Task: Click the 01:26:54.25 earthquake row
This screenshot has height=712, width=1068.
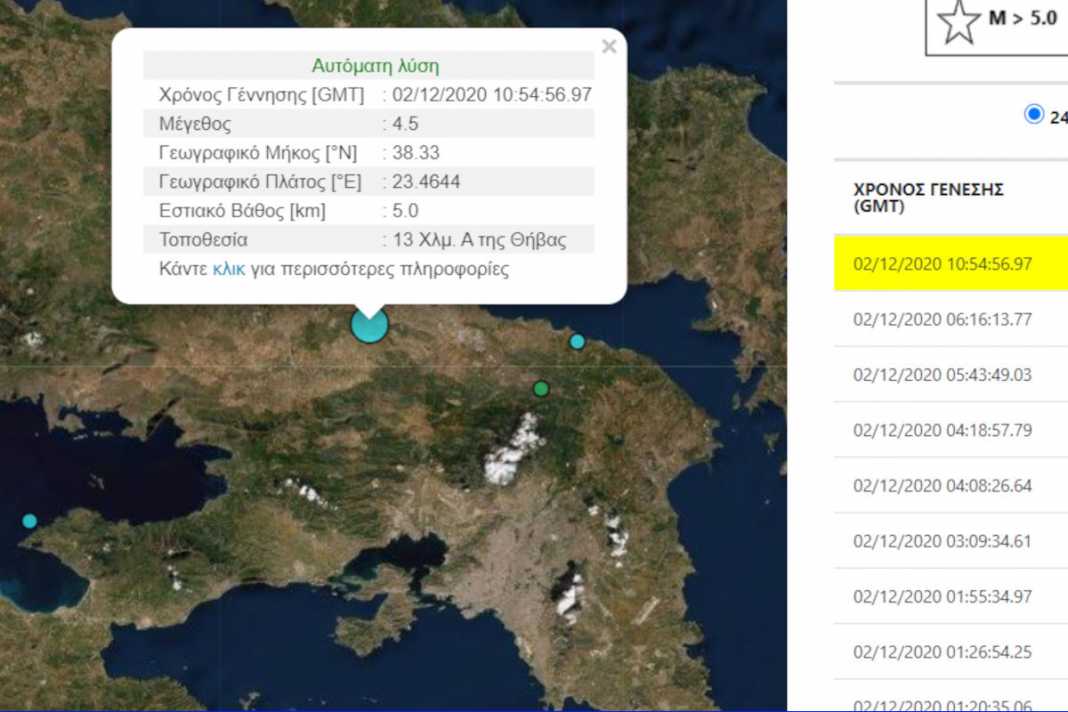Action: point(942,652)
